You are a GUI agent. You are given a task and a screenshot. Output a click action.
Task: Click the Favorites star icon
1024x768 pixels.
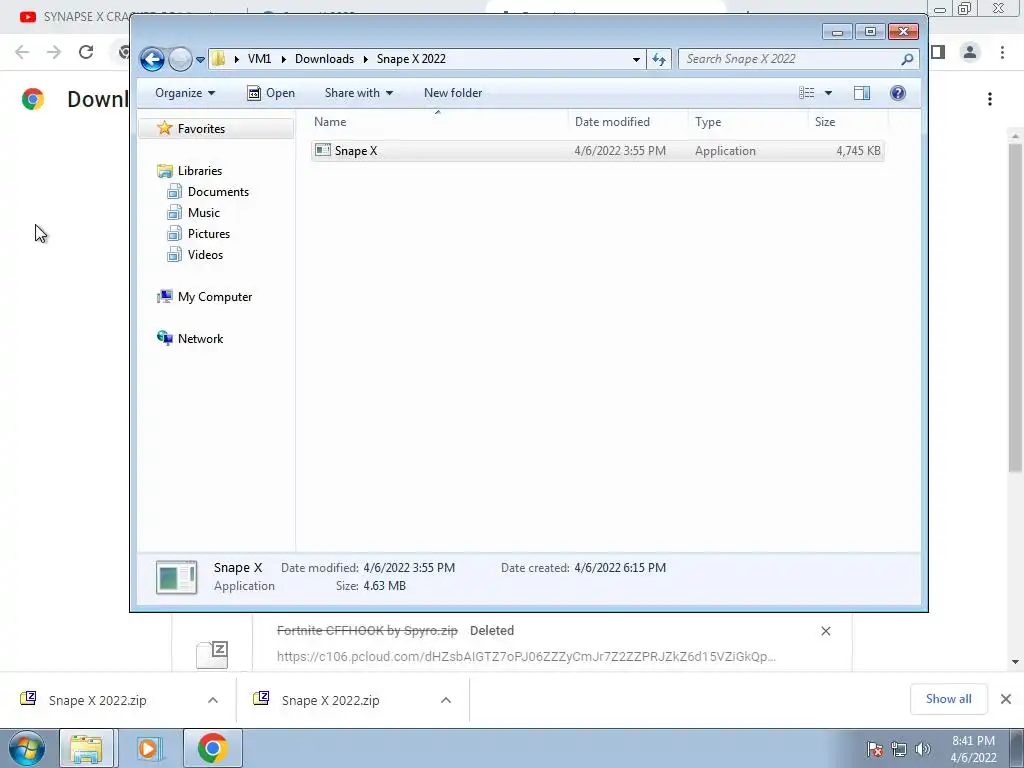point(165,128)
